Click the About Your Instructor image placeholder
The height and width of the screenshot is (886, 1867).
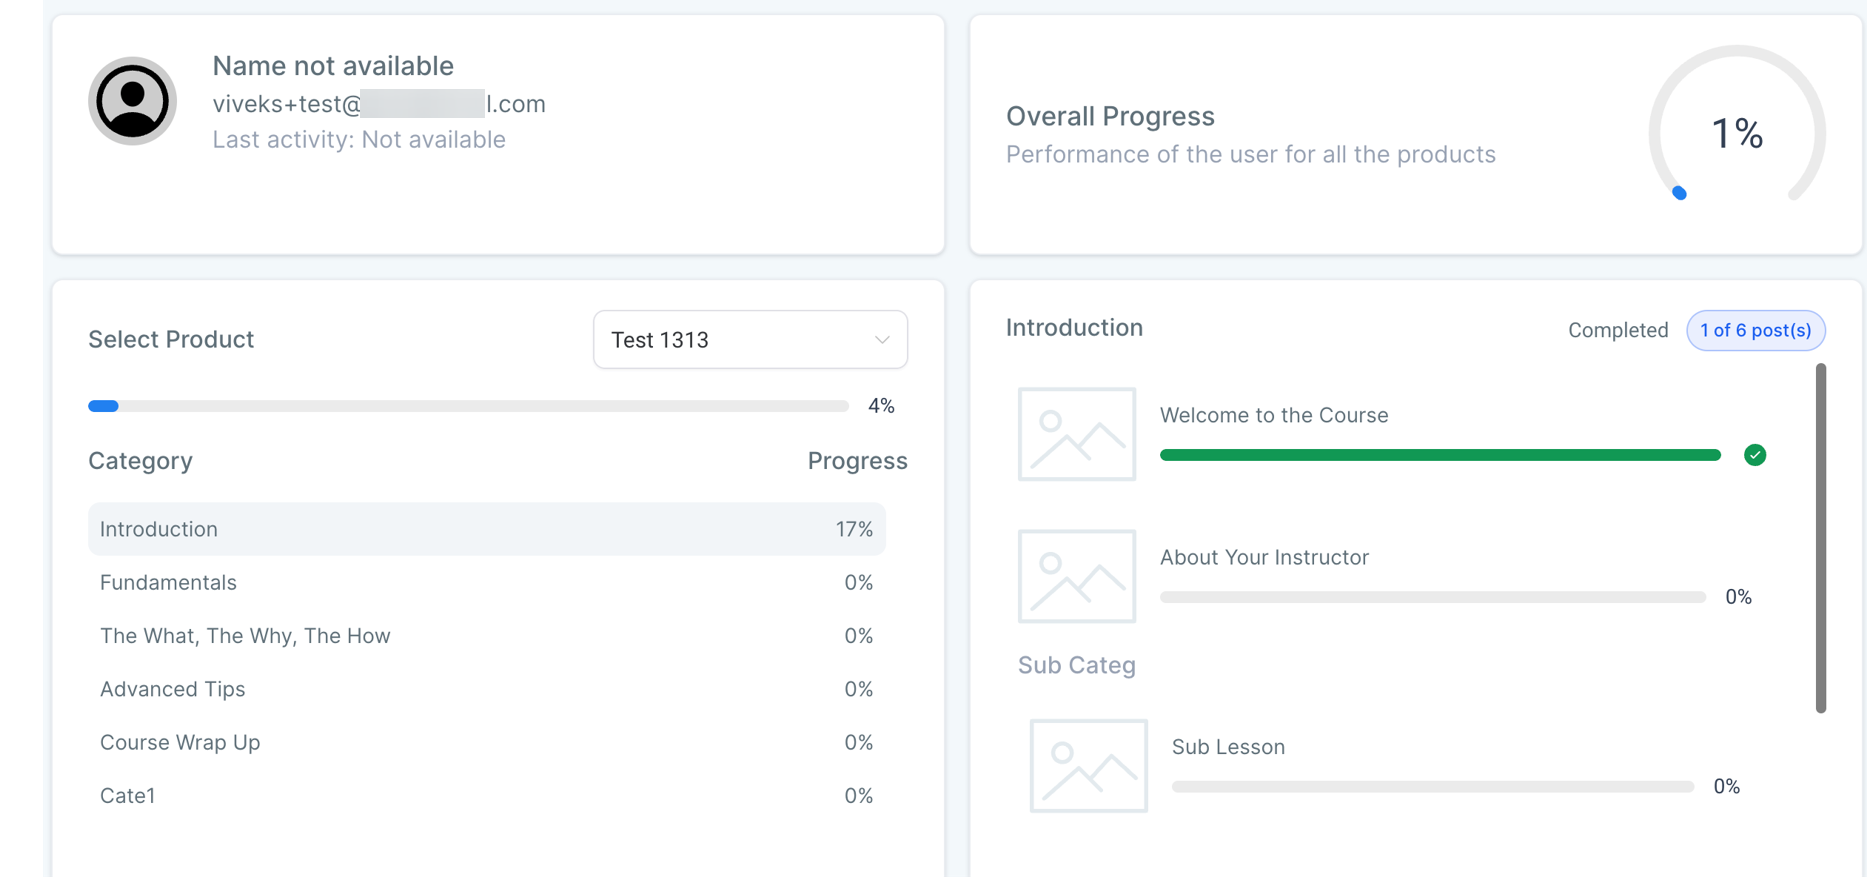pos(1076,576)
